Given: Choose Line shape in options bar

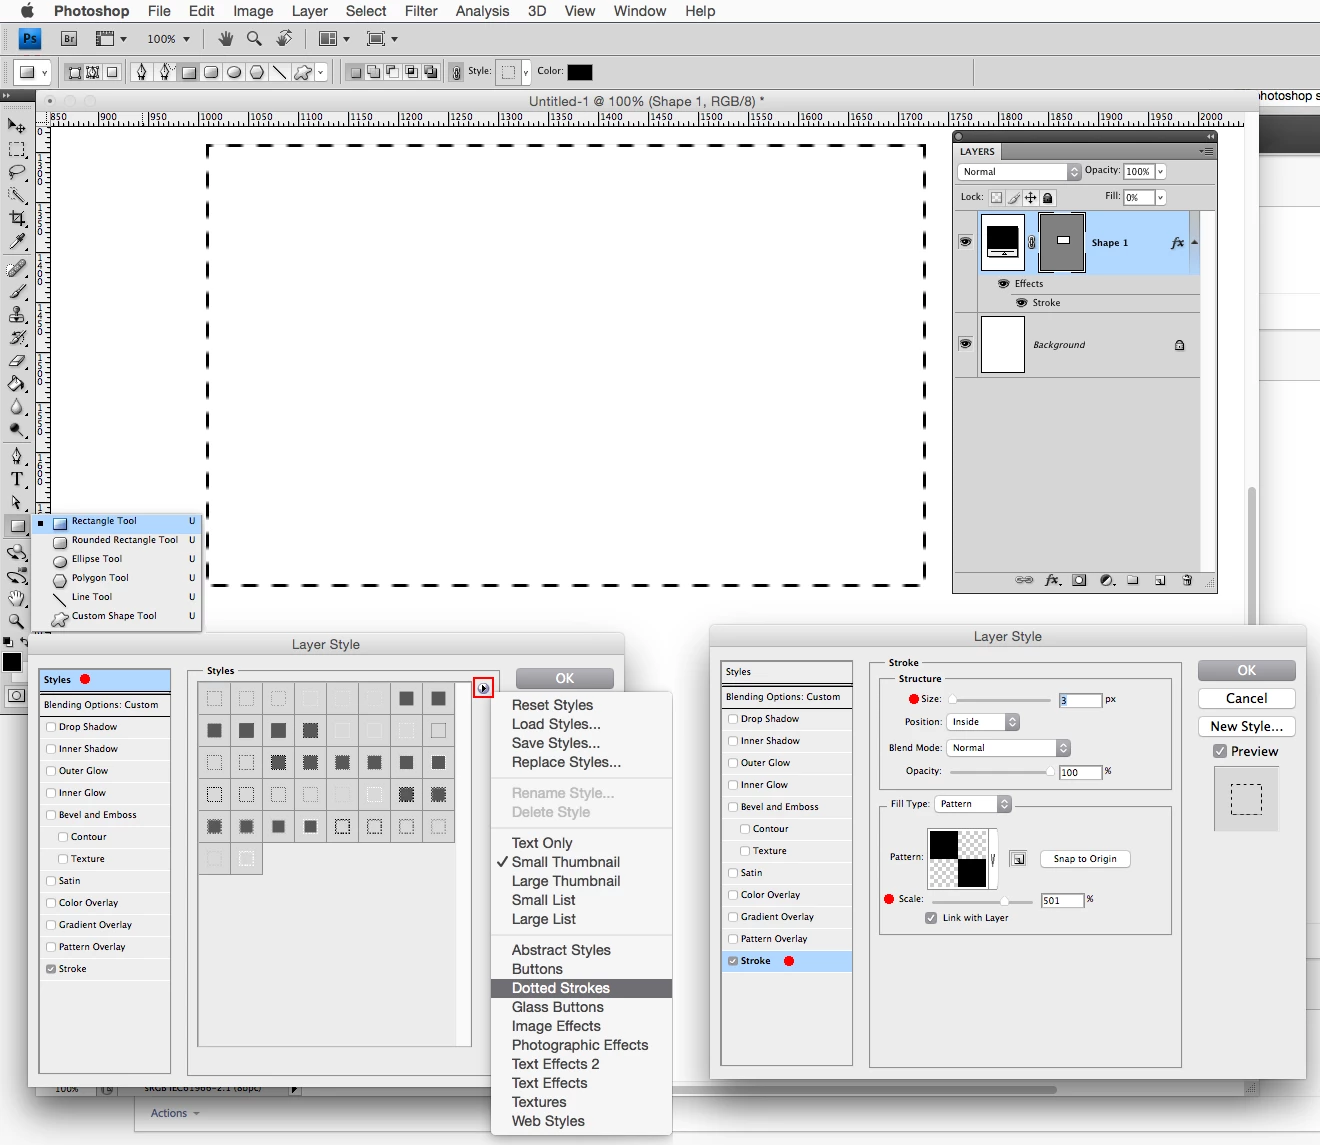Looking at the screenshot, I should click(279, 72).
